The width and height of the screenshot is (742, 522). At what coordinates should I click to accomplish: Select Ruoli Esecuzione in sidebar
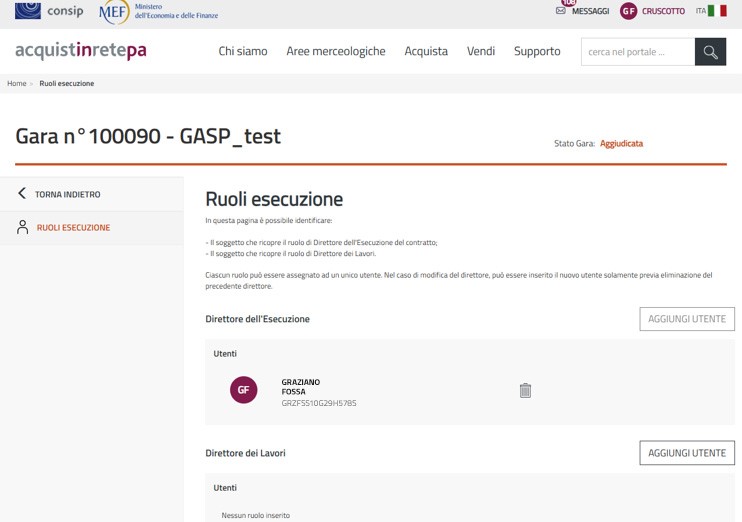pos(73,228)
